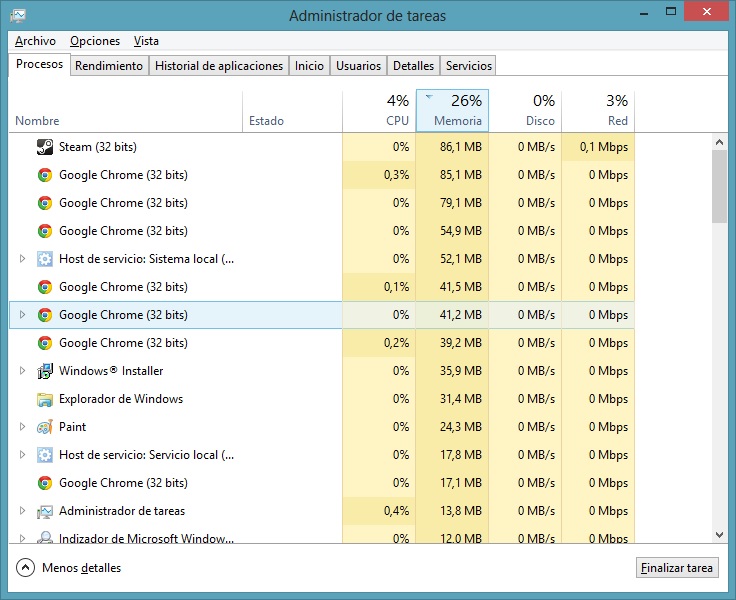Expand the Windows Installer row

(x=22, y=371)
